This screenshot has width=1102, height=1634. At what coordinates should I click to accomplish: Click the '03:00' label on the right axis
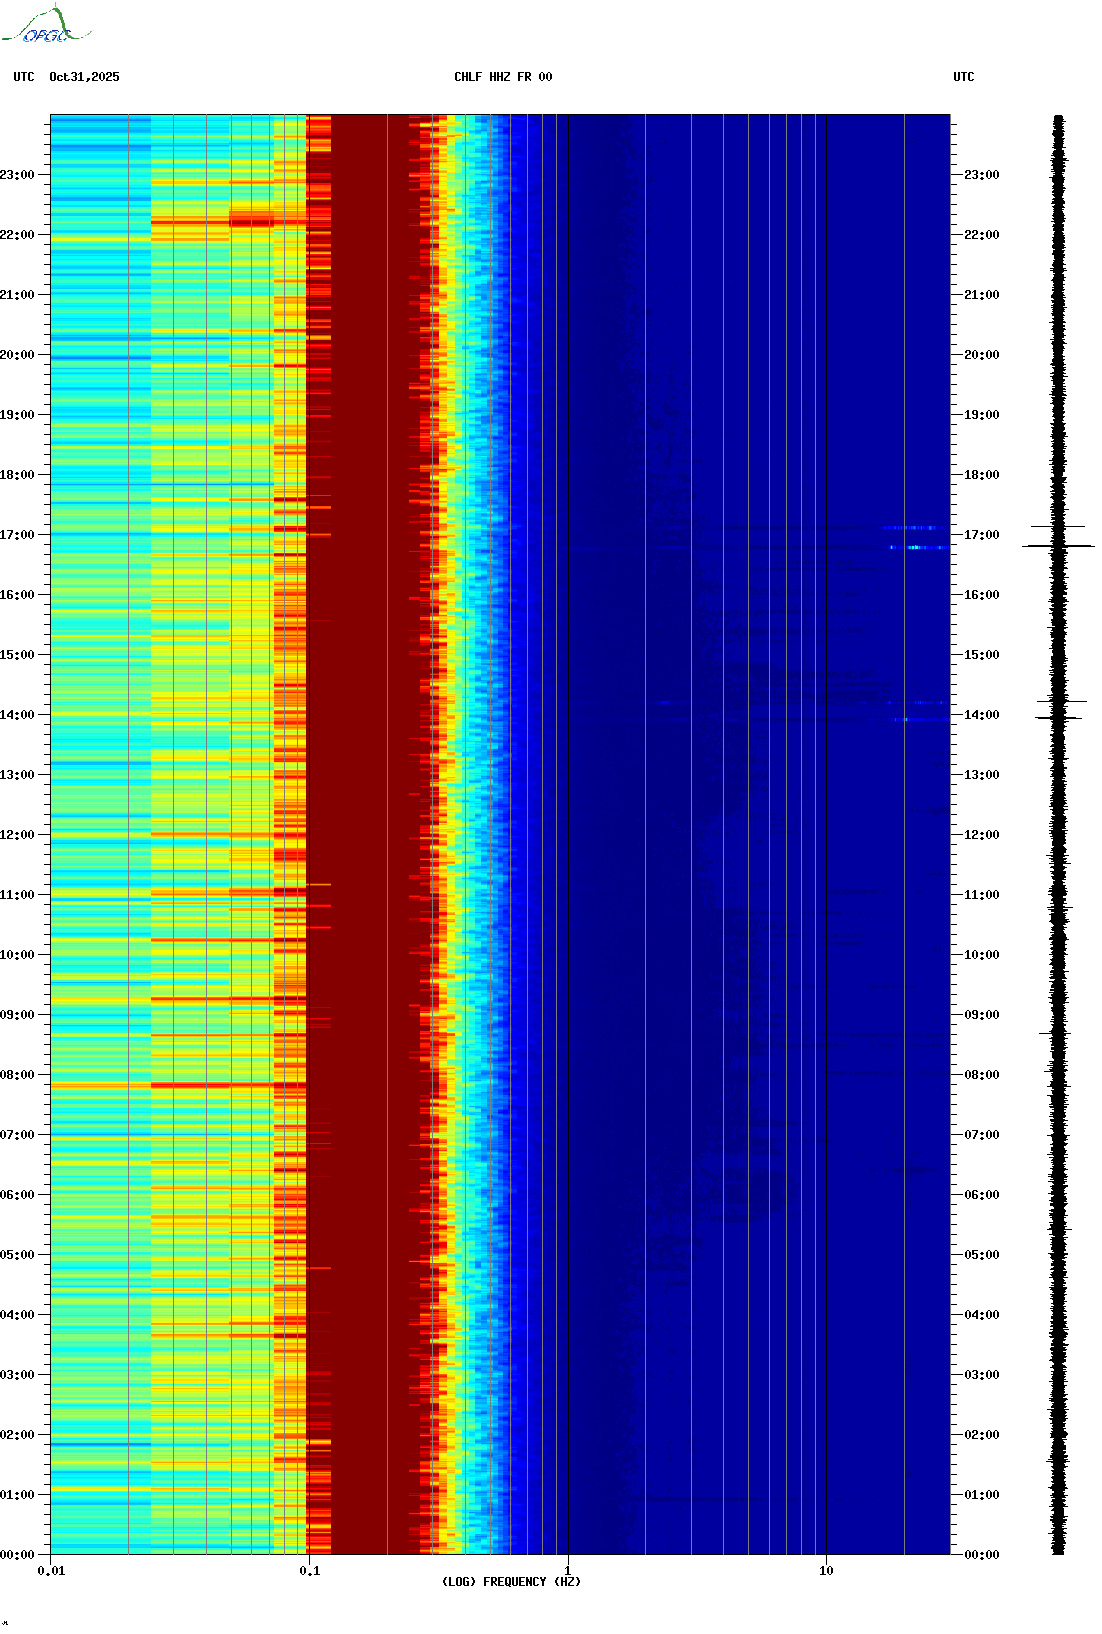982,1375
